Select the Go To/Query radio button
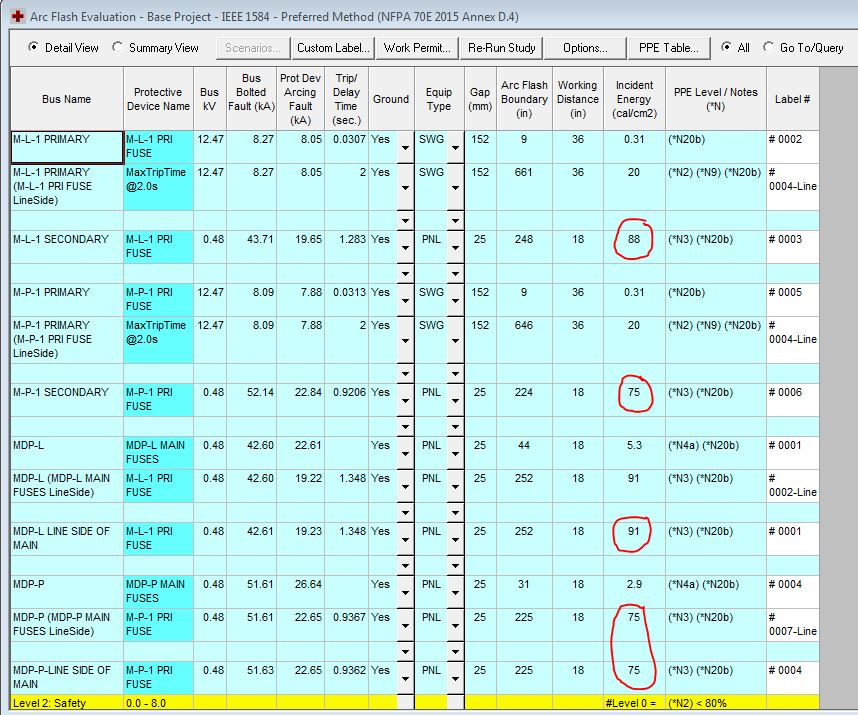This screenshot has width=858, height=715. [768, 47]
